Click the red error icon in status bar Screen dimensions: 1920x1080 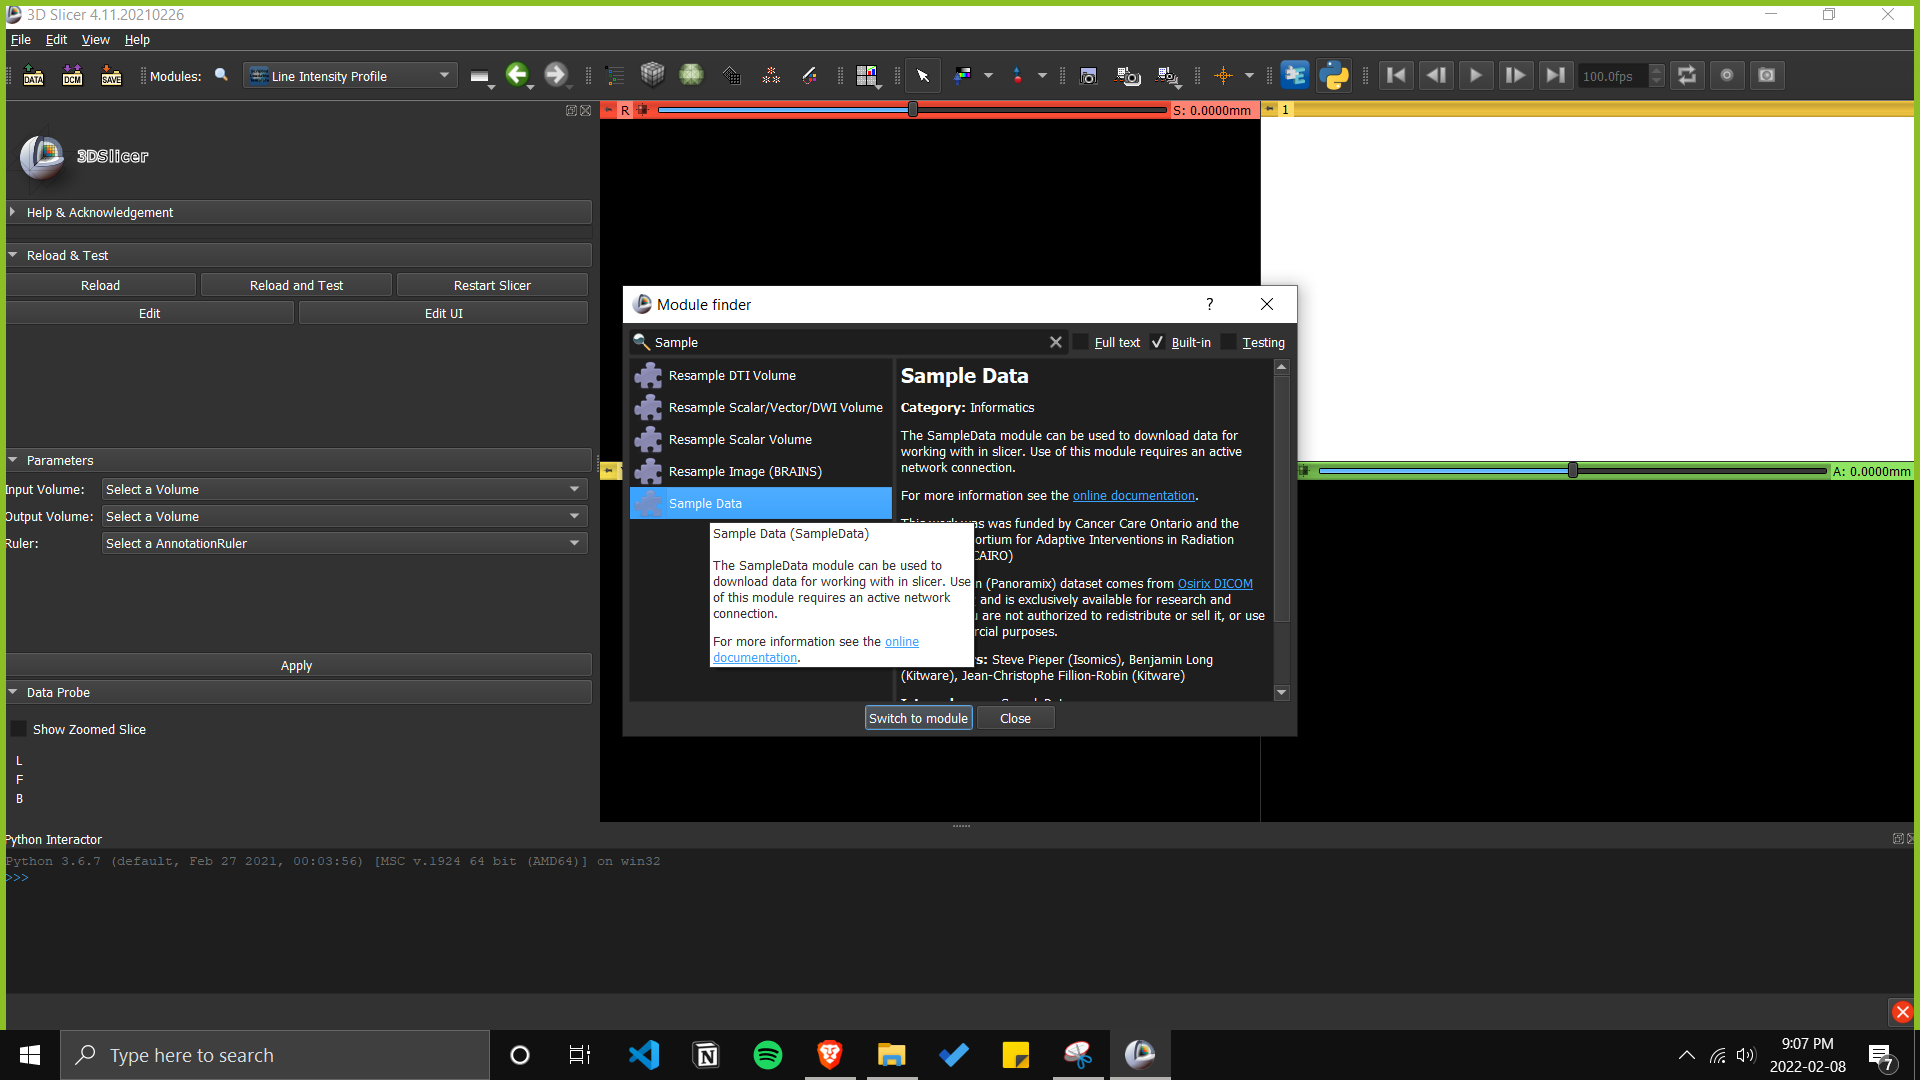point(1902,1012)
